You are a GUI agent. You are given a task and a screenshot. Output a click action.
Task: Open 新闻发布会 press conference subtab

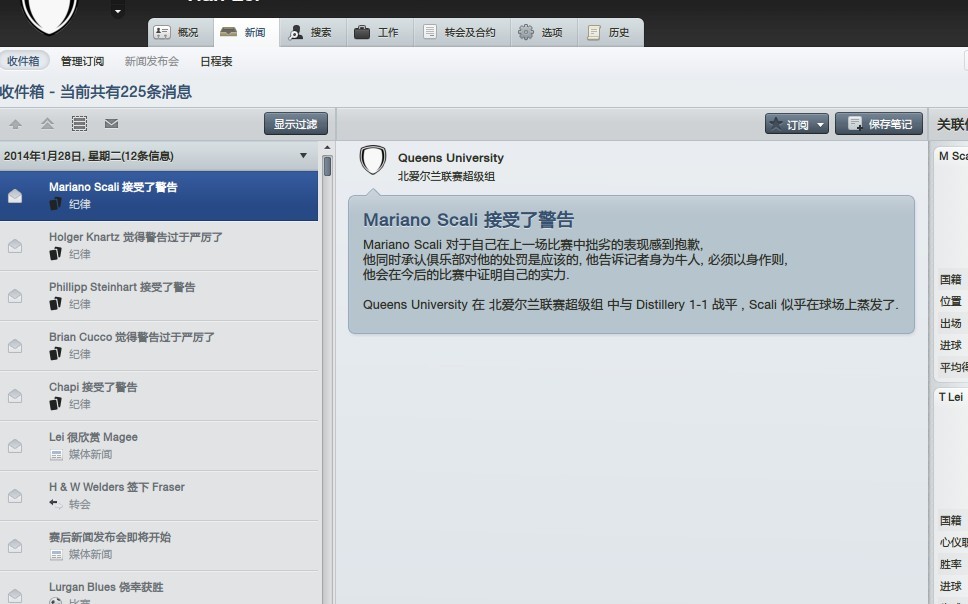point(151,61)
